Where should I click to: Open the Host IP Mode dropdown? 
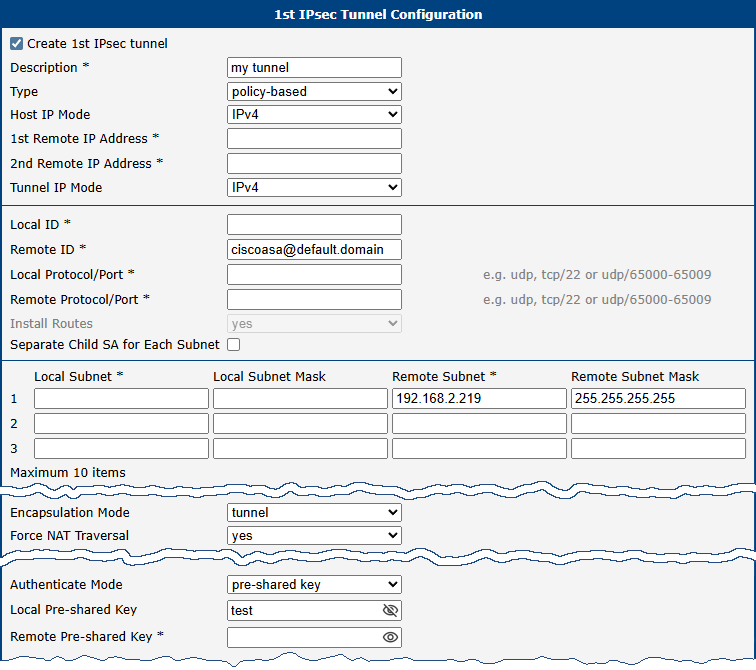pyautogui.click(x=314, y=115)
